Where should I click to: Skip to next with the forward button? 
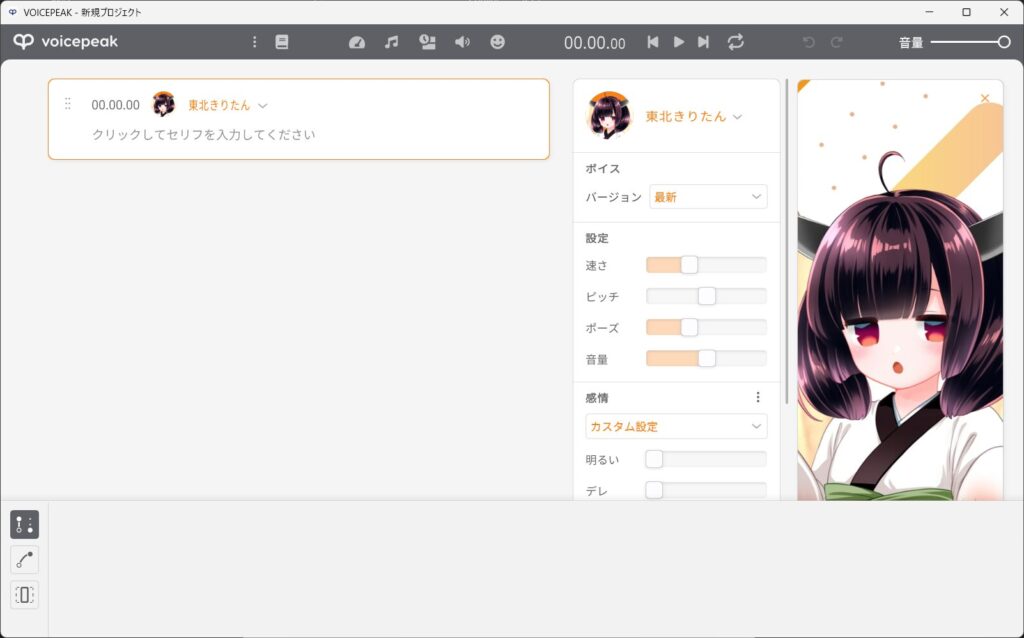click(x=703, y=42)
